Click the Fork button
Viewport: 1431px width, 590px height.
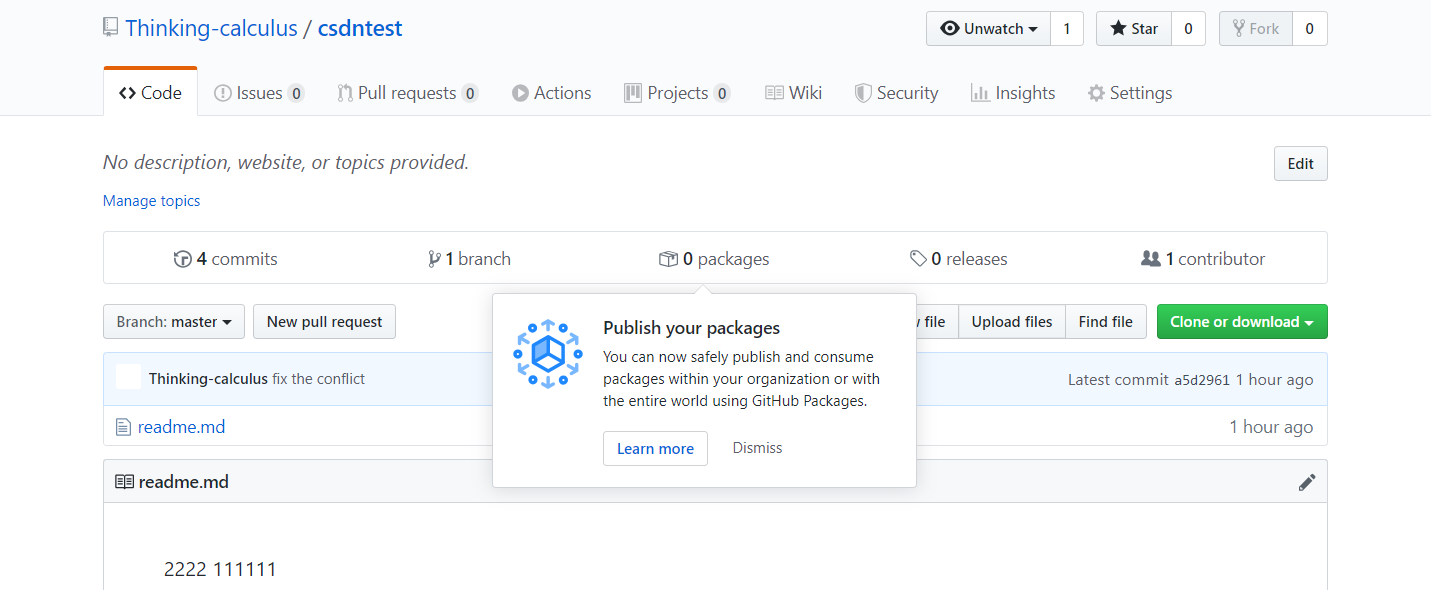1256,29
